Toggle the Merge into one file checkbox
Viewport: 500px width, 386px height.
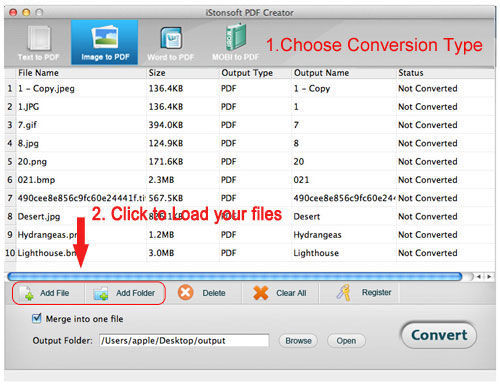point(37,318)
